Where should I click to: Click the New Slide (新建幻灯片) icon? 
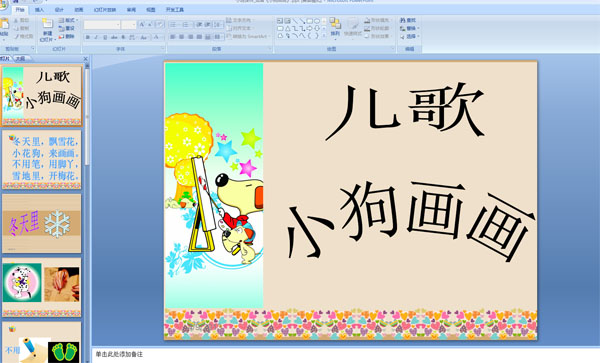pos(48,24)
